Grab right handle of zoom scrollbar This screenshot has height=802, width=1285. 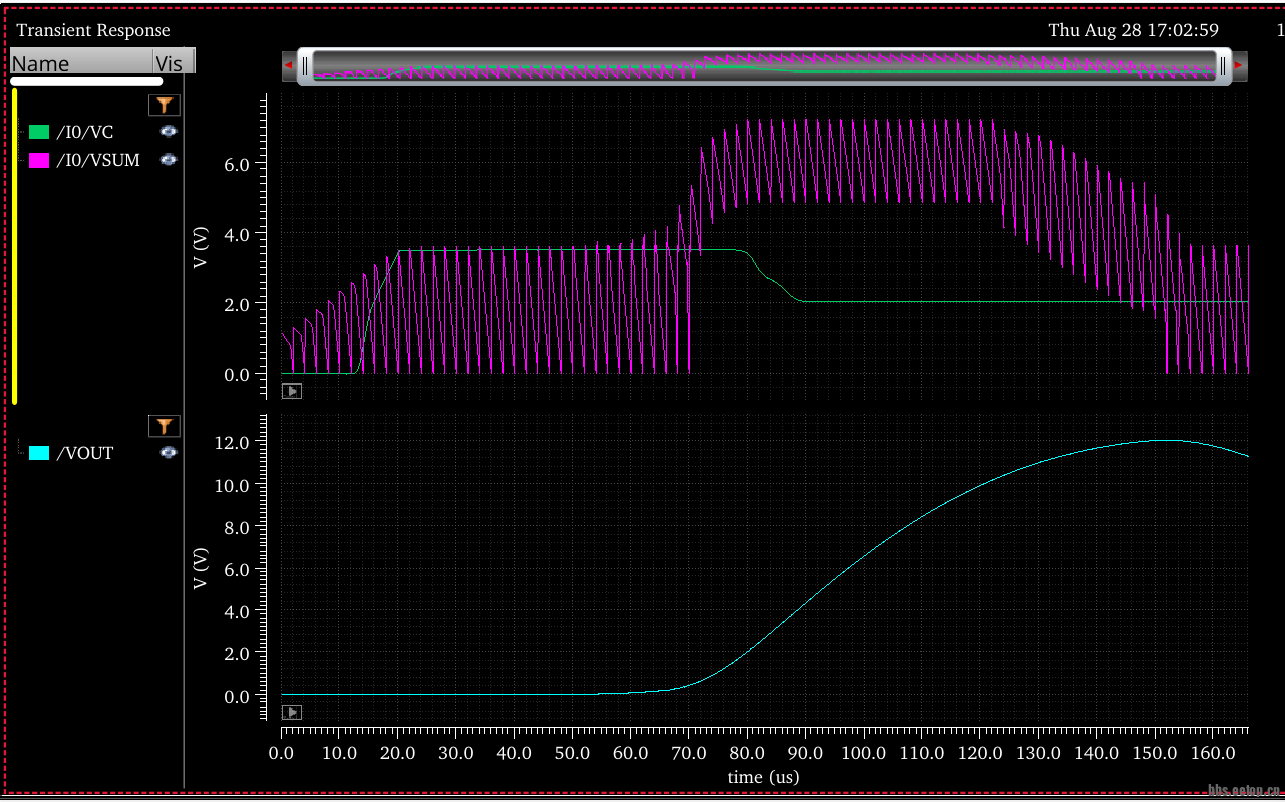click(1223, 66)
